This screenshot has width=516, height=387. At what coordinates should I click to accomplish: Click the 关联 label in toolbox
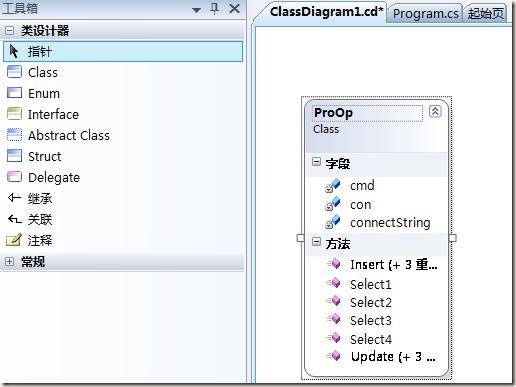[x=40, y=219]
